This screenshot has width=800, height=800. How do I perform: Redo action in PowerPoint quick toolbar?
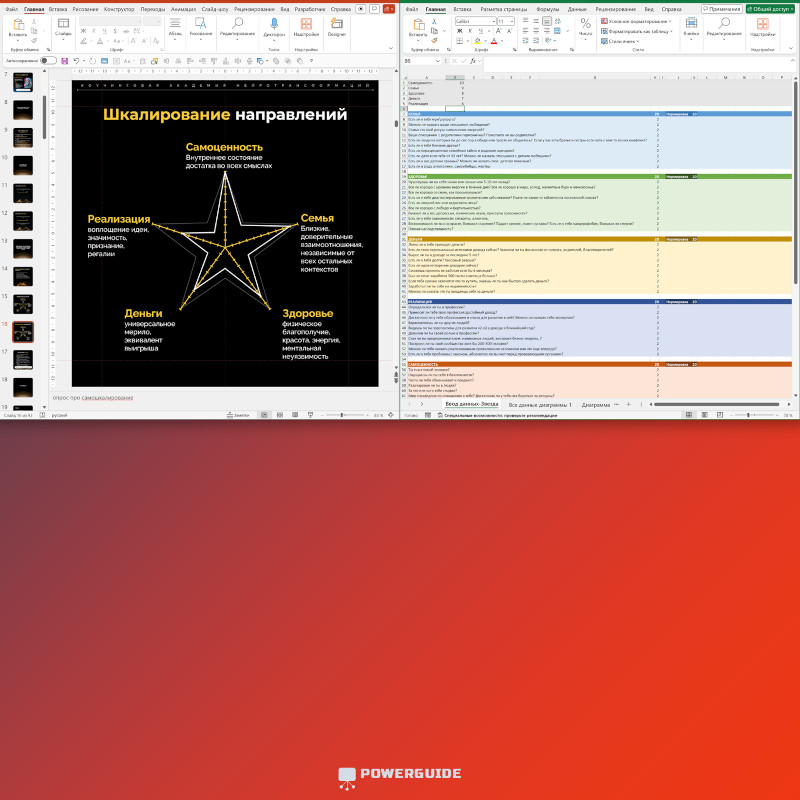pos(92,61)
